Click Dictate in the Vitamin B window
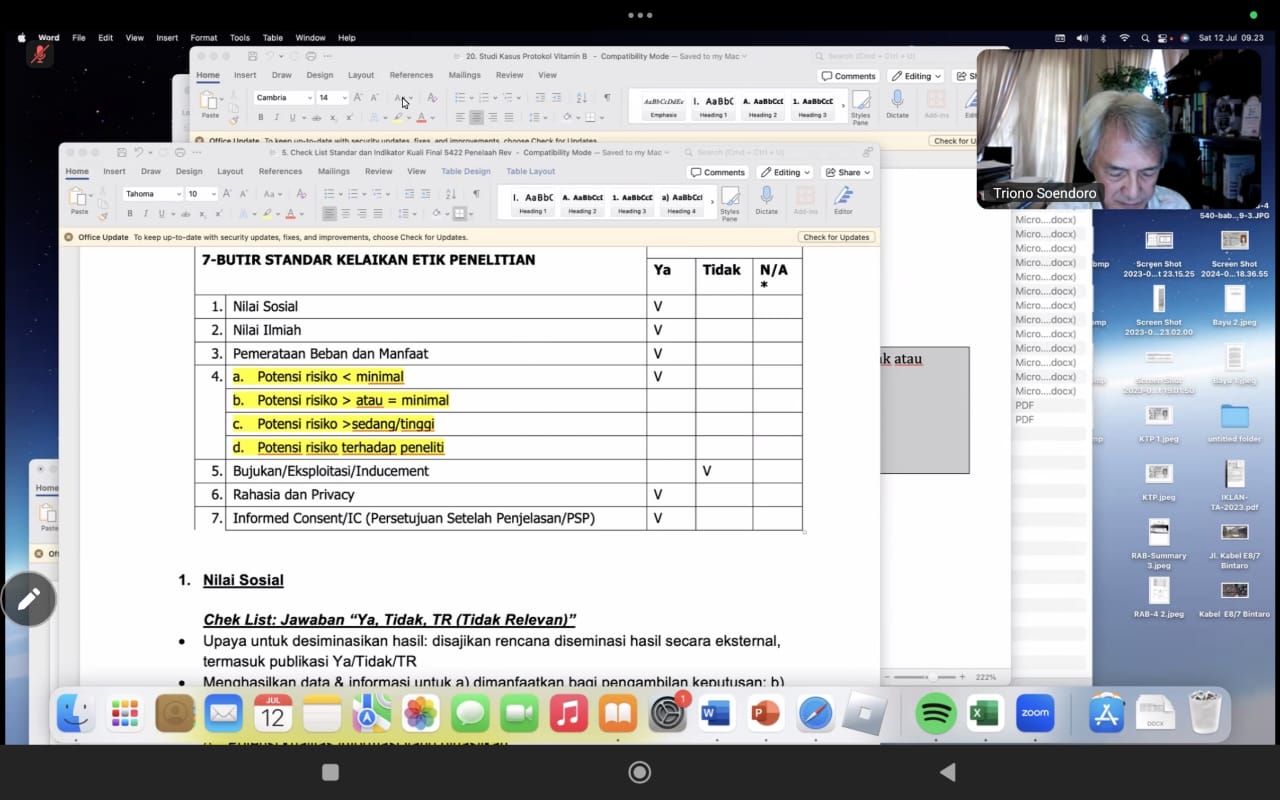 pos(897,103)
